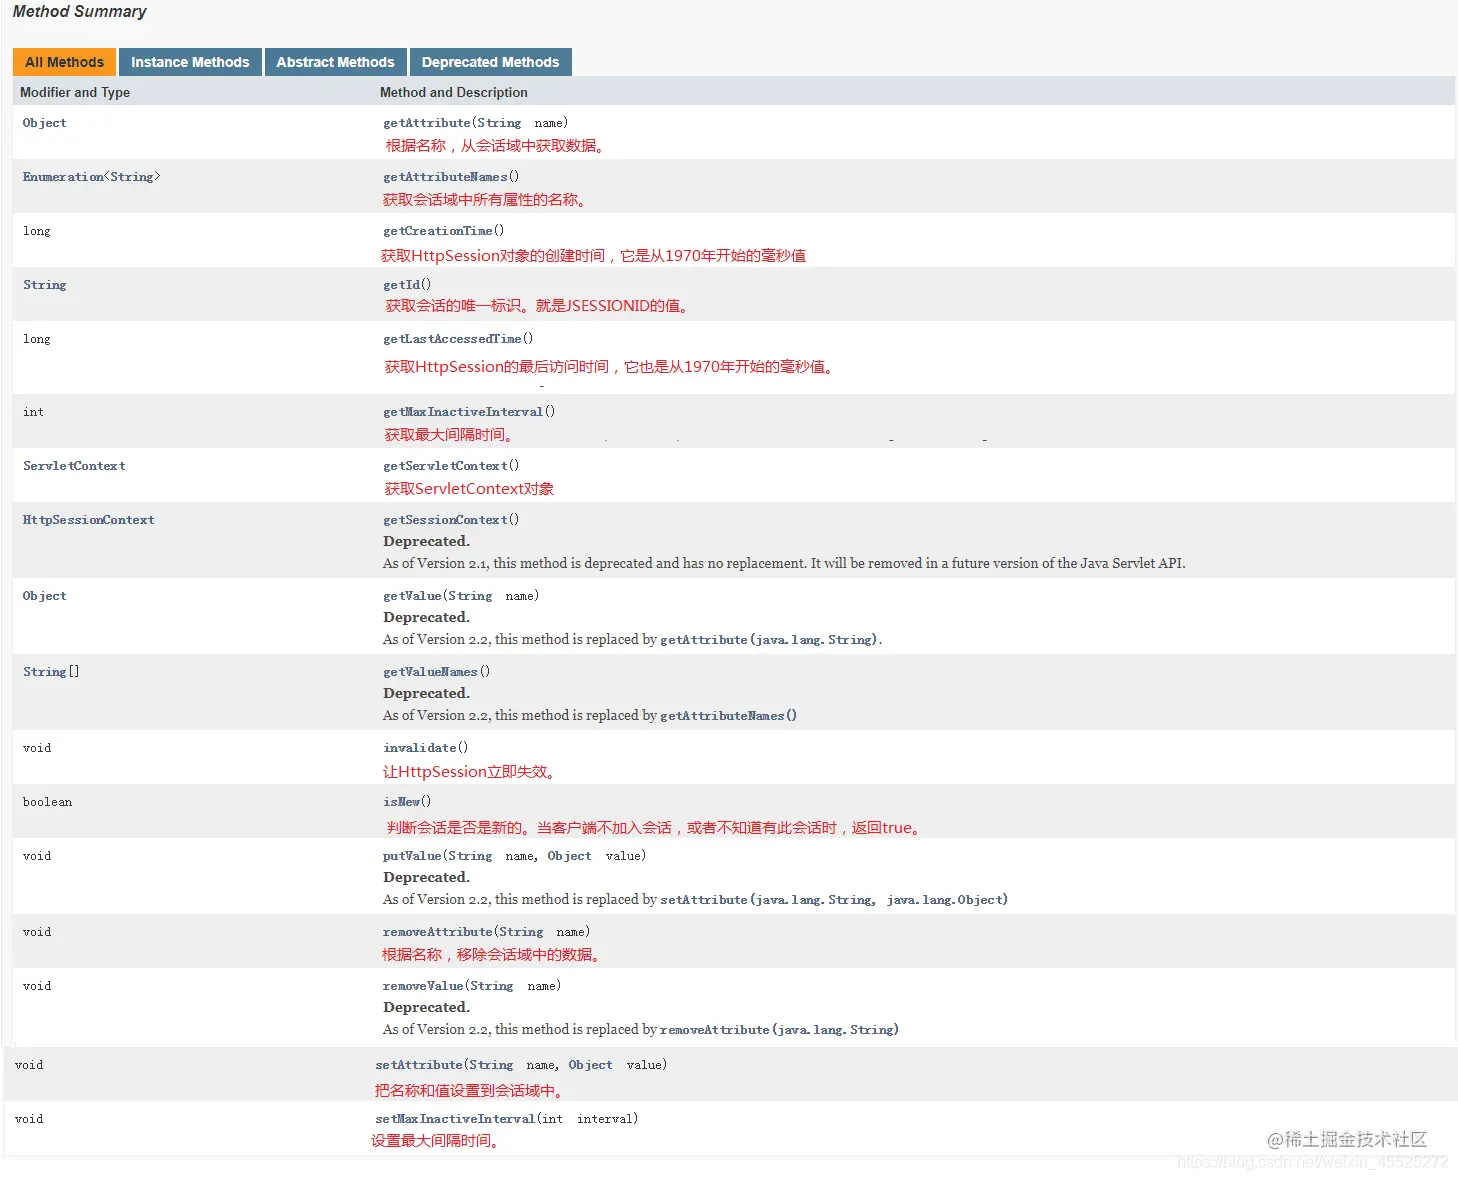Screen dimensions: 1458x1180
Task: Switch to Abstract Methods tab
Action: pyautogui.click(x=335, y=62)
